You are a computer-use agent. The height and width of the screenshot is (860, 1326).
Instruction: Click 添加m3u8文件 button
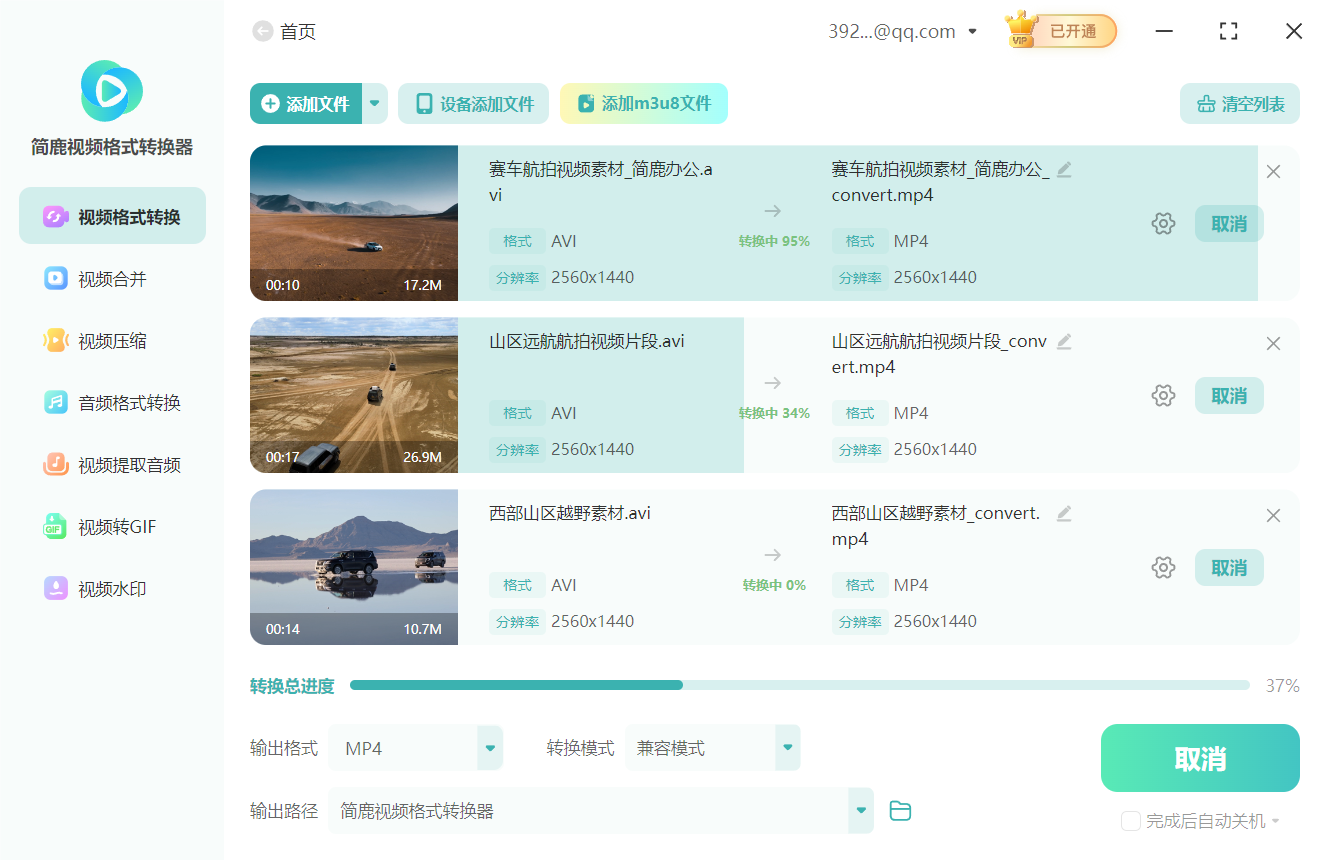pyautogui.click(x=643, y=103)
